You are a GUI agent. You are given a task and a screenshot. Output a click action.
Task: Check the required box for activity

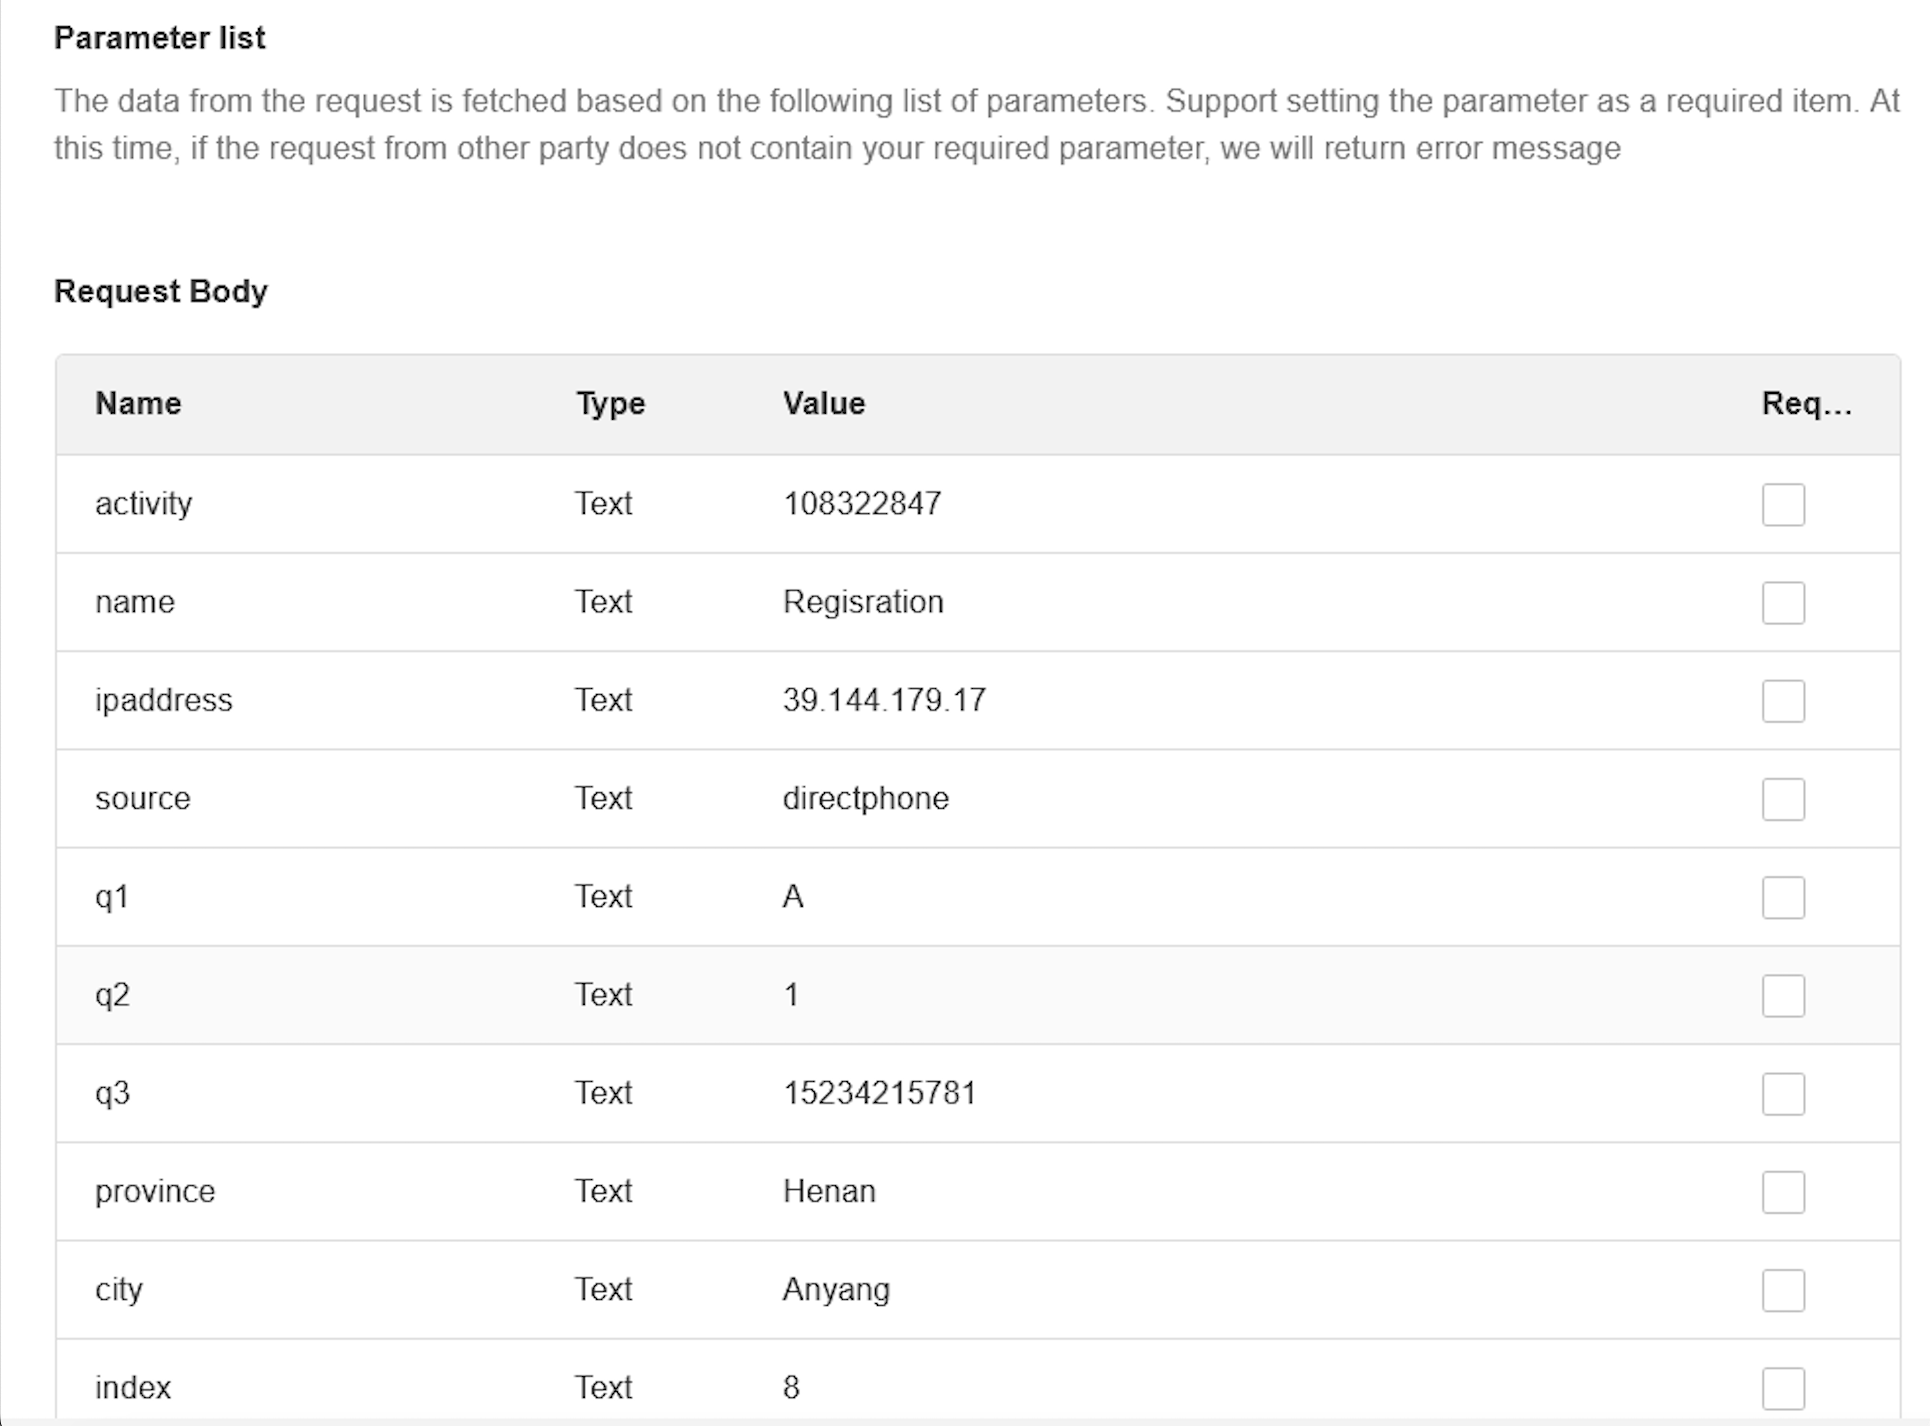point(1783,504)
